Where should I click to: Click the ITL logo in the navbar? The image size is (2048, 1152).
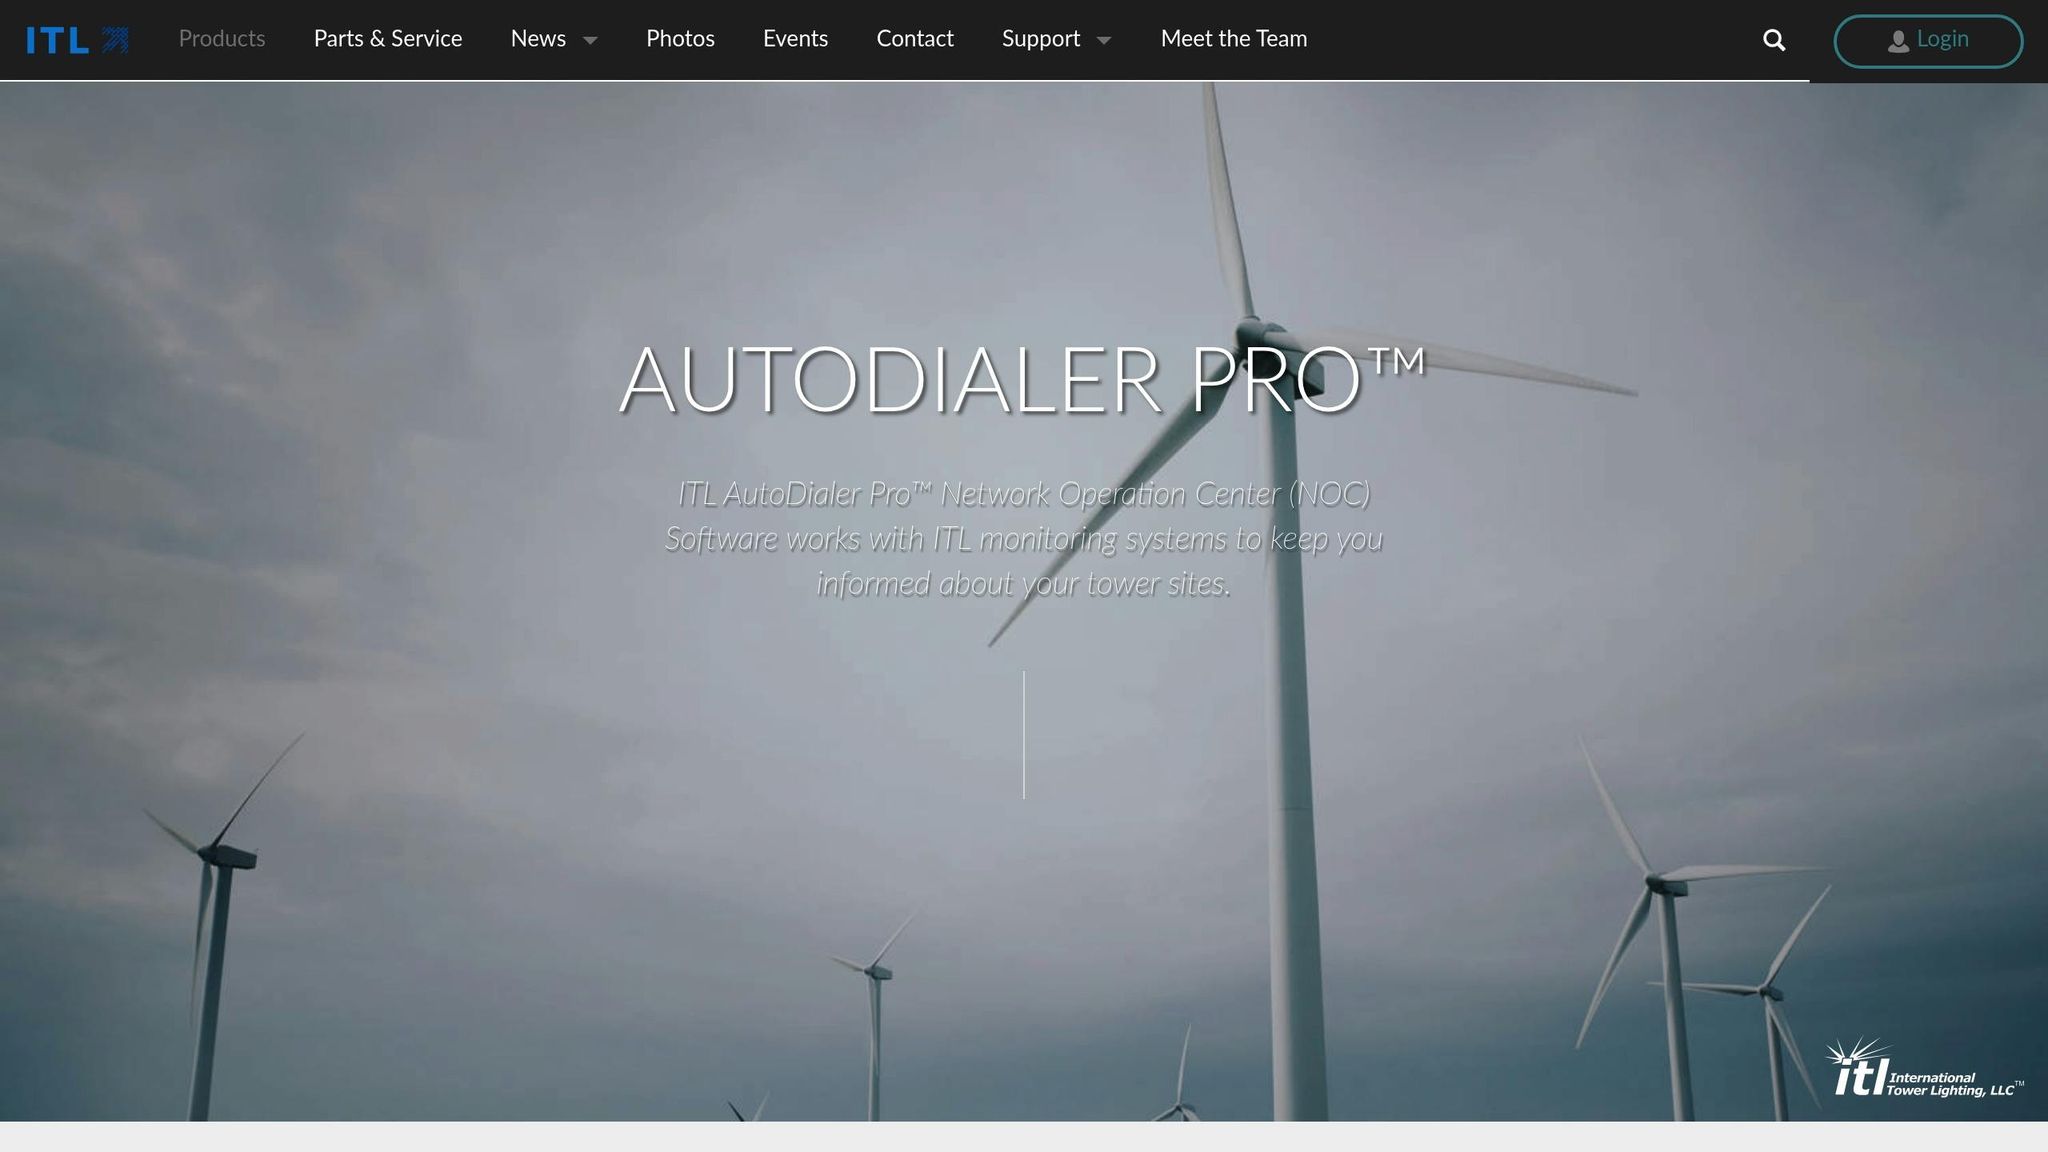pyautogui.click(x=77, y=40)
